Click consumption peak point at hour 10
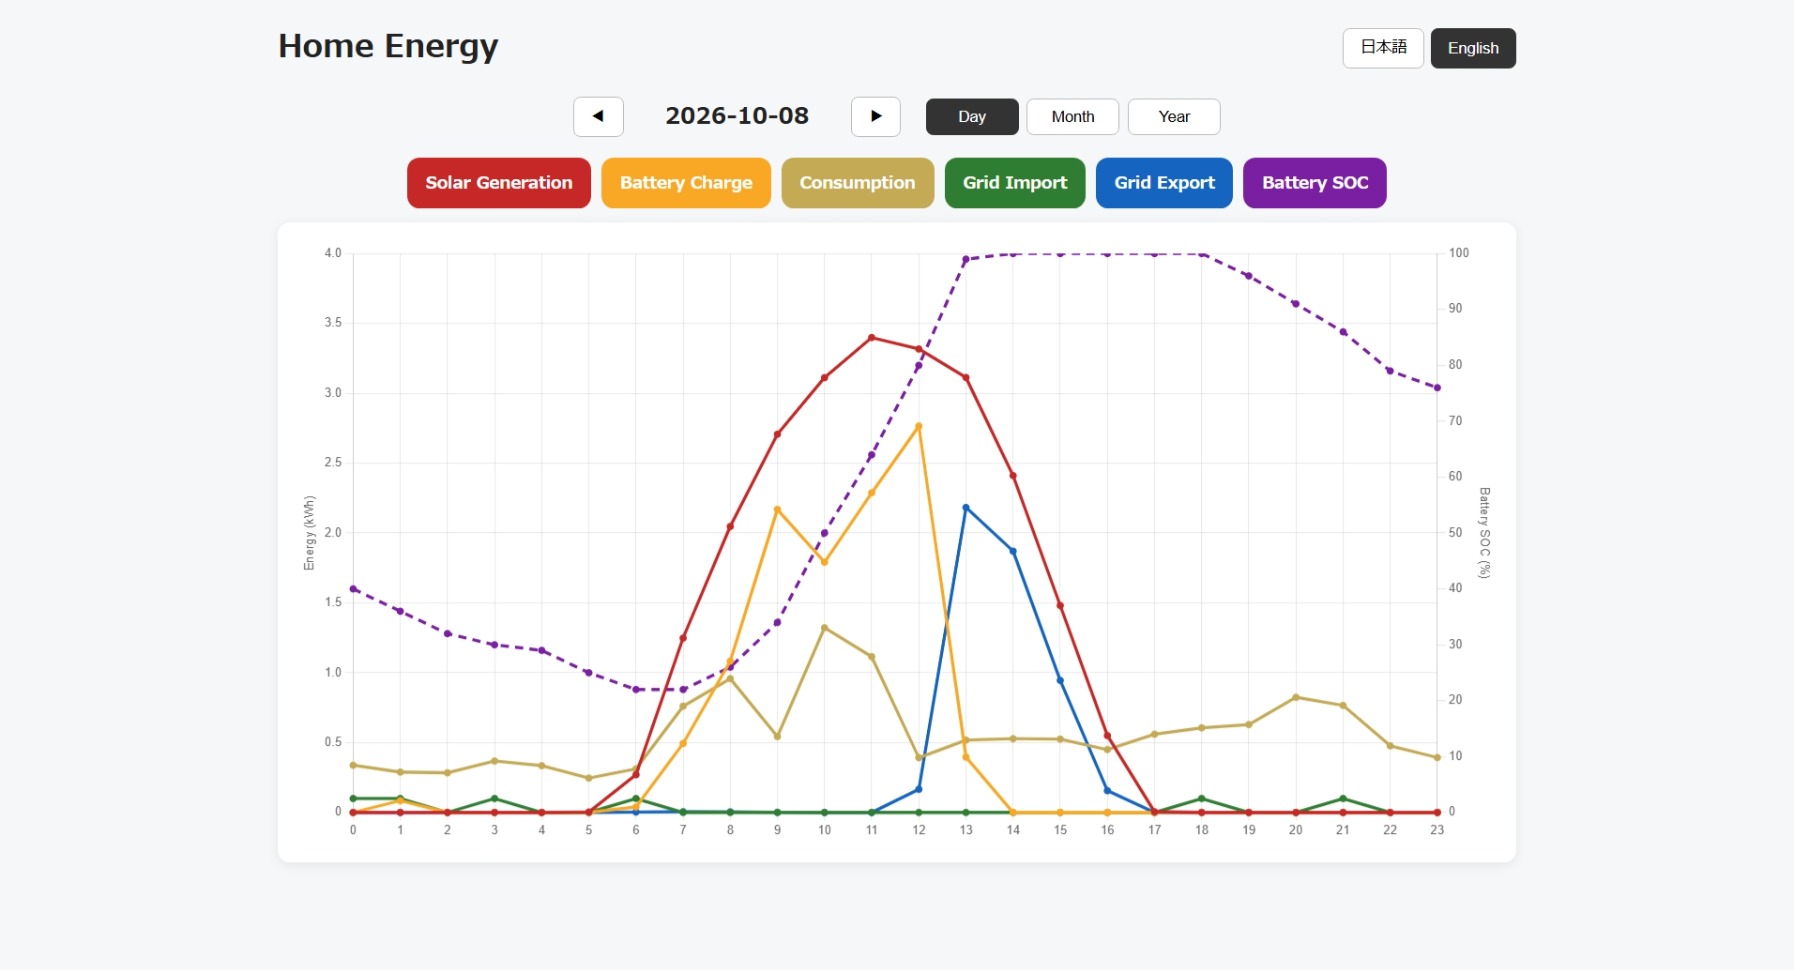This screenshot has width=1794, height=970. tap(824, 628)
